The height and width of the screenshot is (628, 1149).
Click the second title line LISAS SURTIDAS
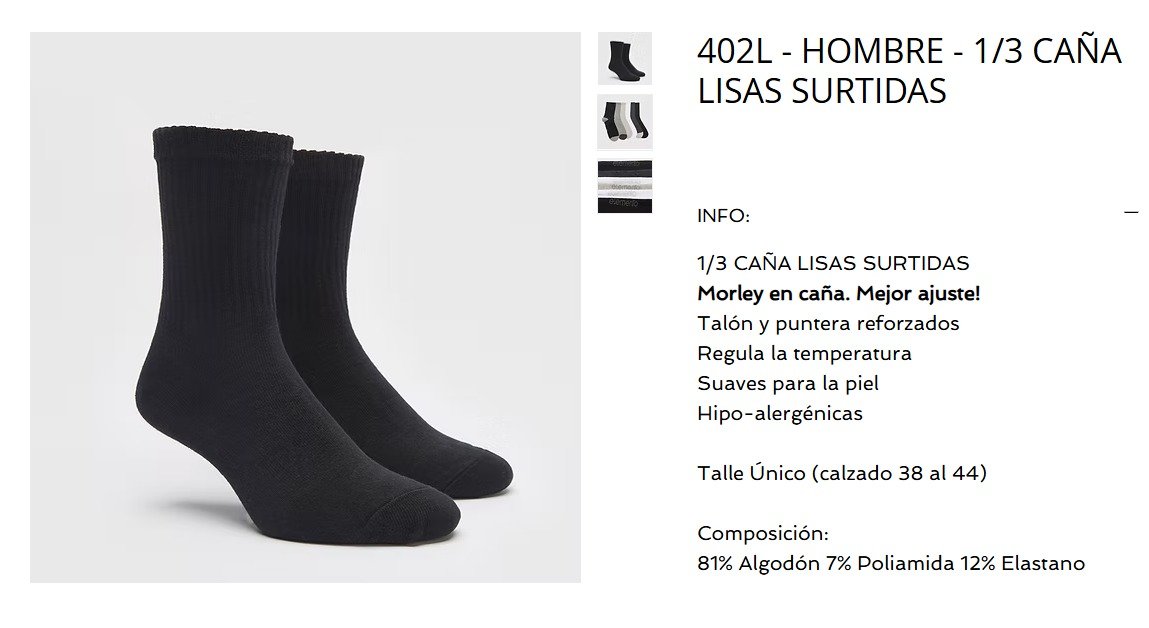pos(821,91)
